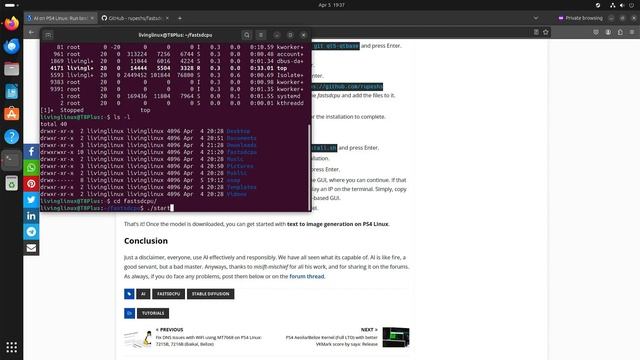Screen dimensions: 640x360
Task: Share article on Twitter
Action: [x=31, y=200]
